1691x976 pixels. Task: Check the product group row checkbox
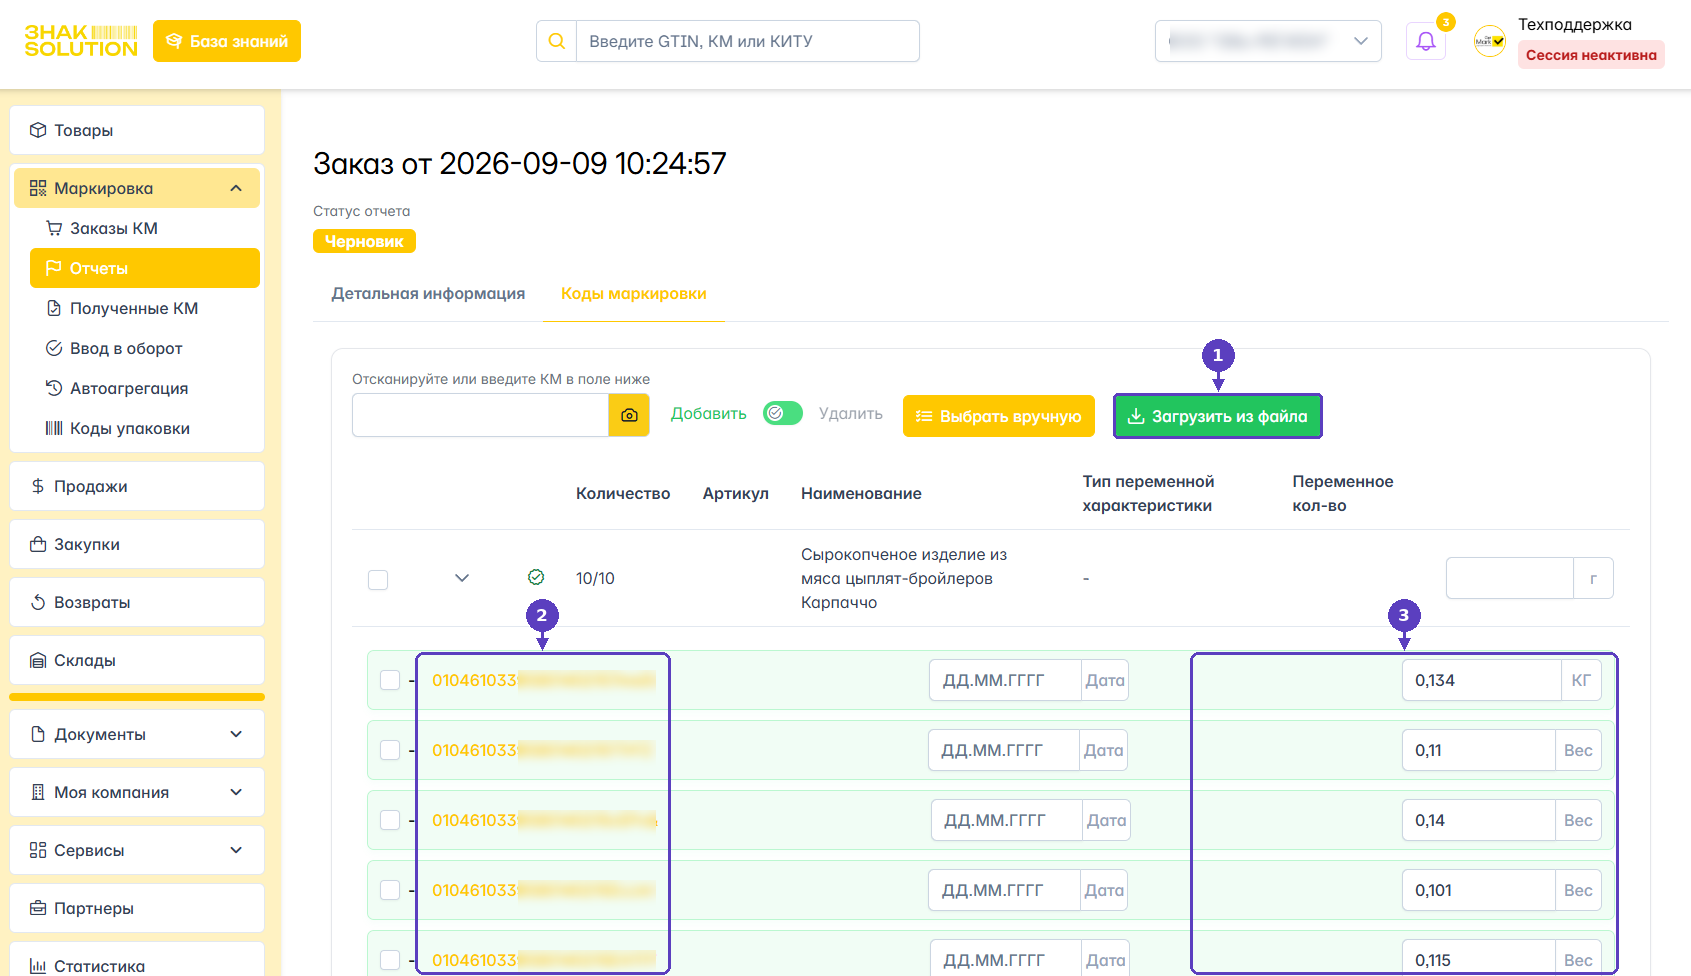(378, 580)
